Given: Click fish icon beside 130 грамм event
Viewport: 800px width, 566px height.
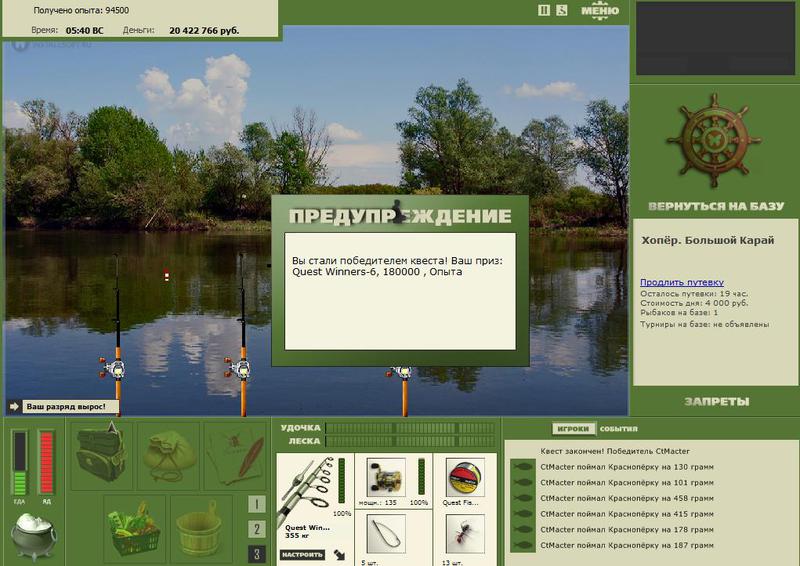Looking at the screenshot, I should 523,466.
